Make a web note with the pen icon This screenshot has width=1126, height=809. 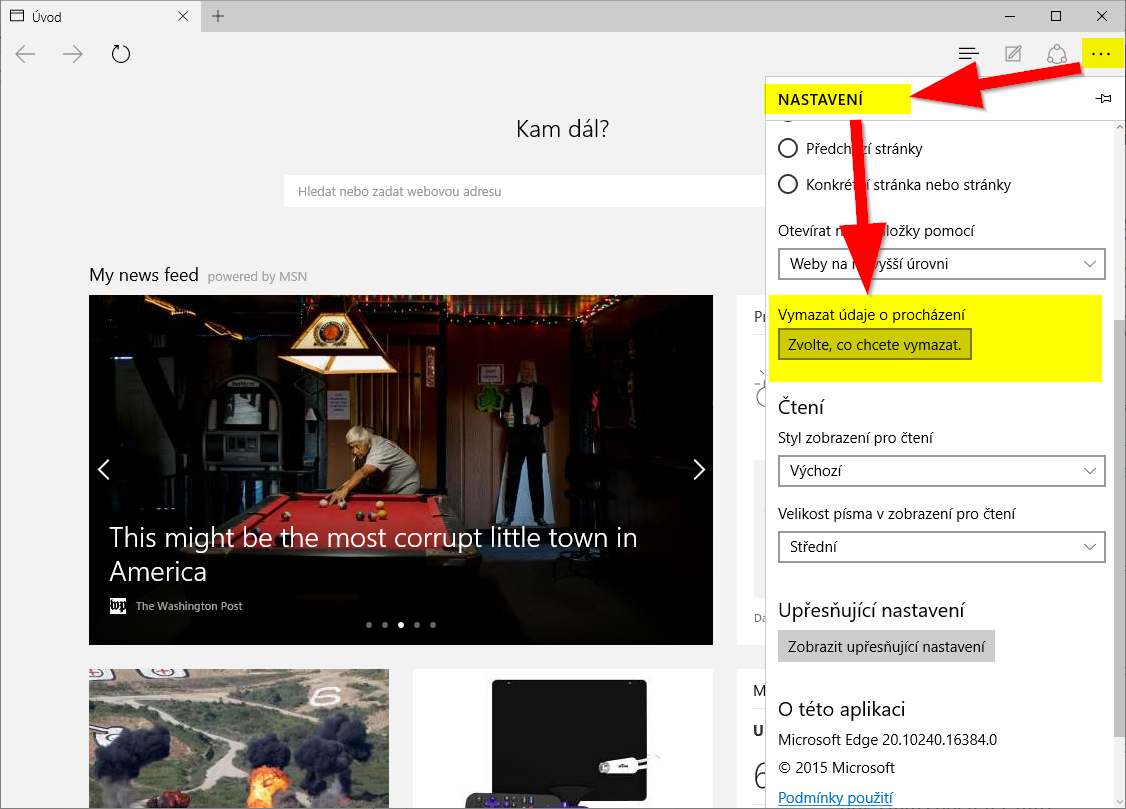point(1013,54)
